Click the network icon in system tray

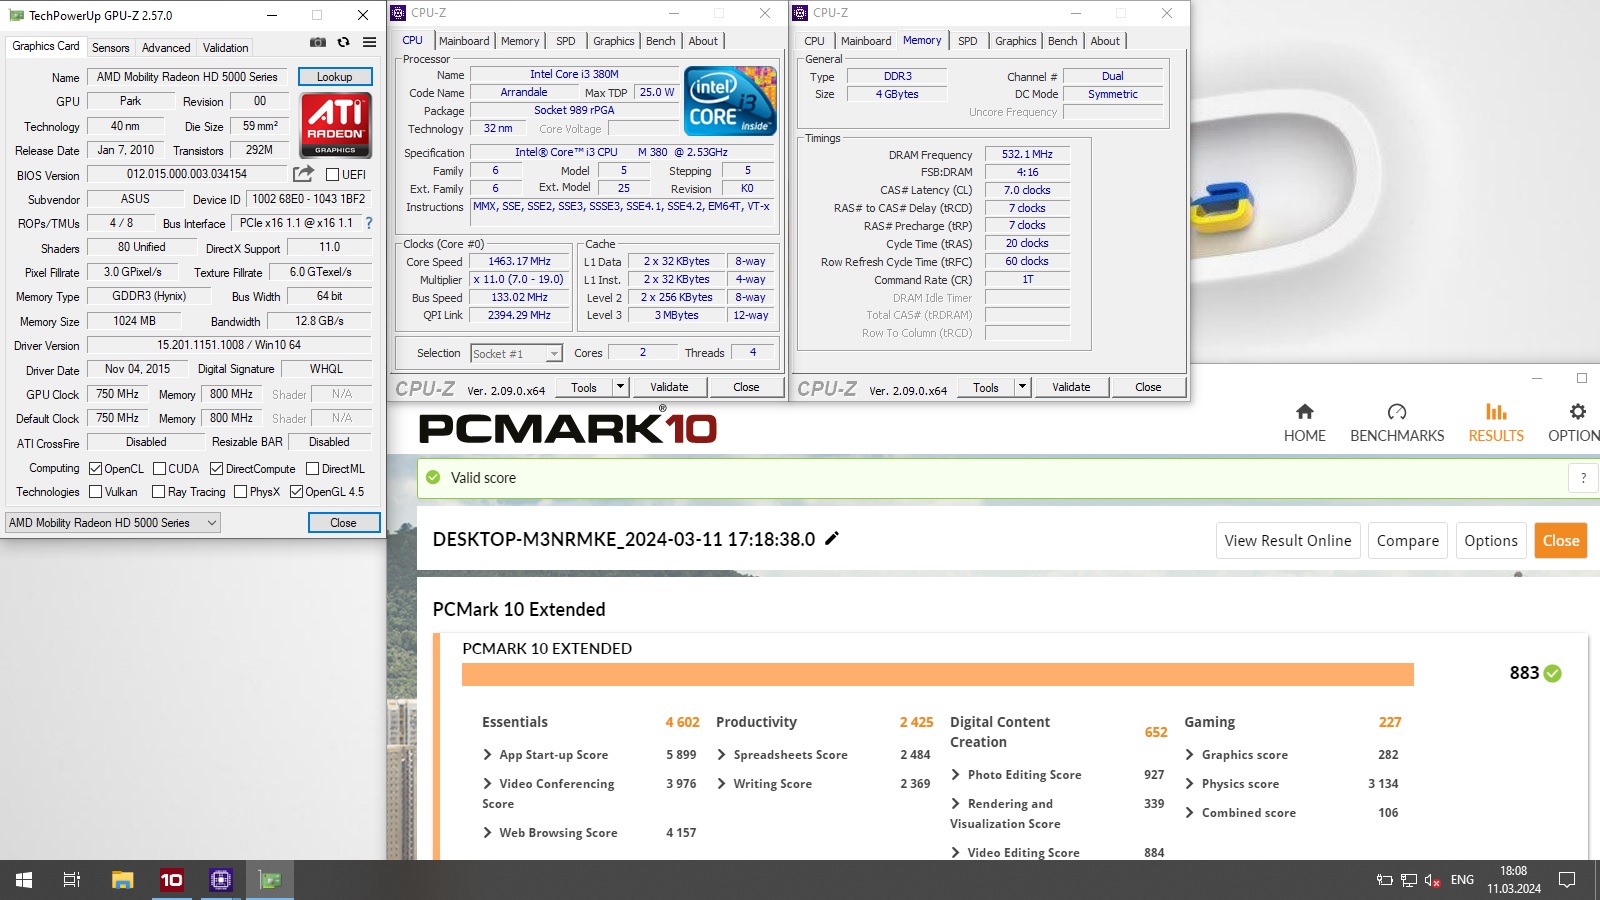(x=1408, y=880)
